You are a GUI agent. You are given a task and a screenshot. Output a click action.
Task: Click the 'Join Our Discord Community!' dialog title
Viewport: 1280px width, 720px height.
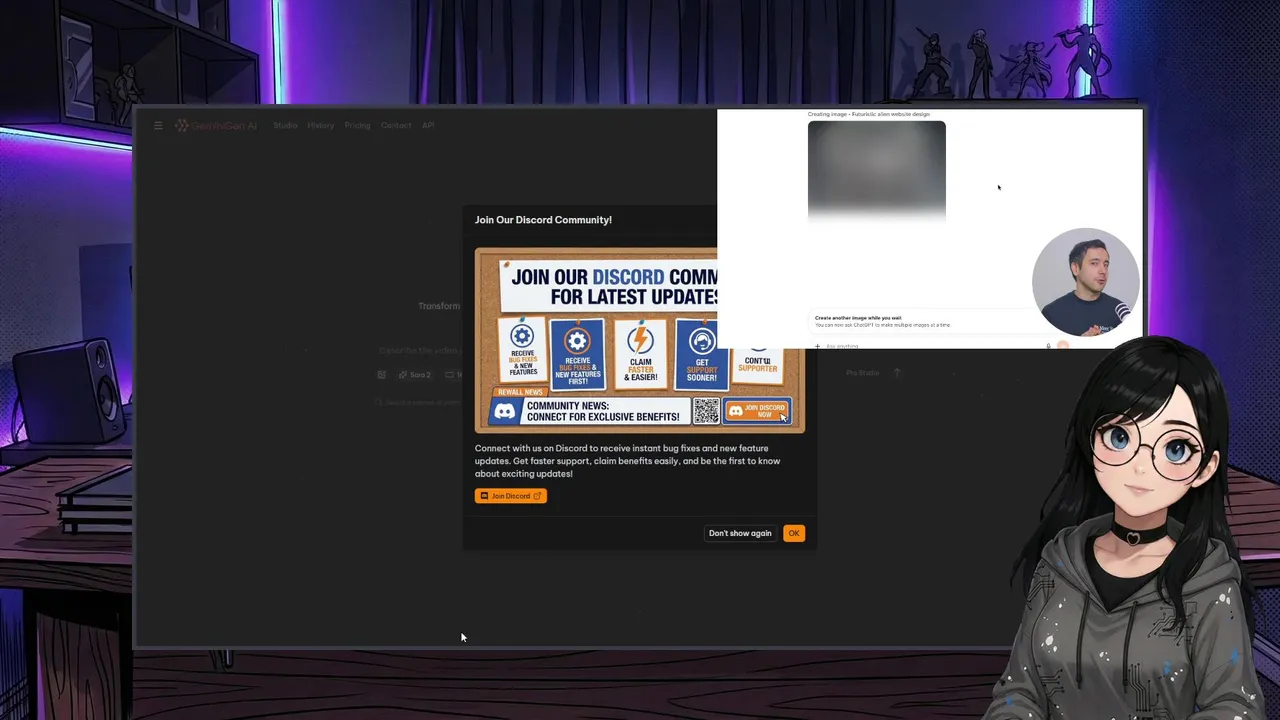click(x=543, y=220)
